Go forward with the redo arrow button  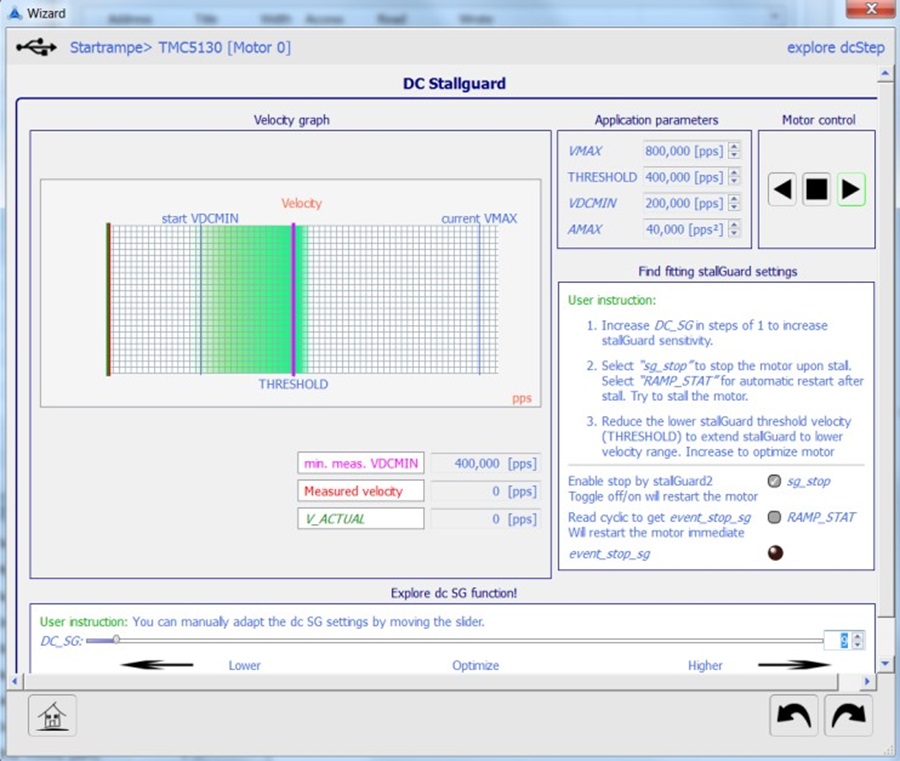[848, 715]
